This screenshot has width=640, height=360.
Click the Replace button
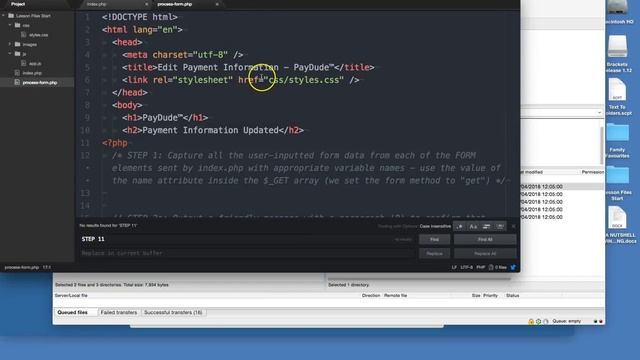[x=434, y=253]
